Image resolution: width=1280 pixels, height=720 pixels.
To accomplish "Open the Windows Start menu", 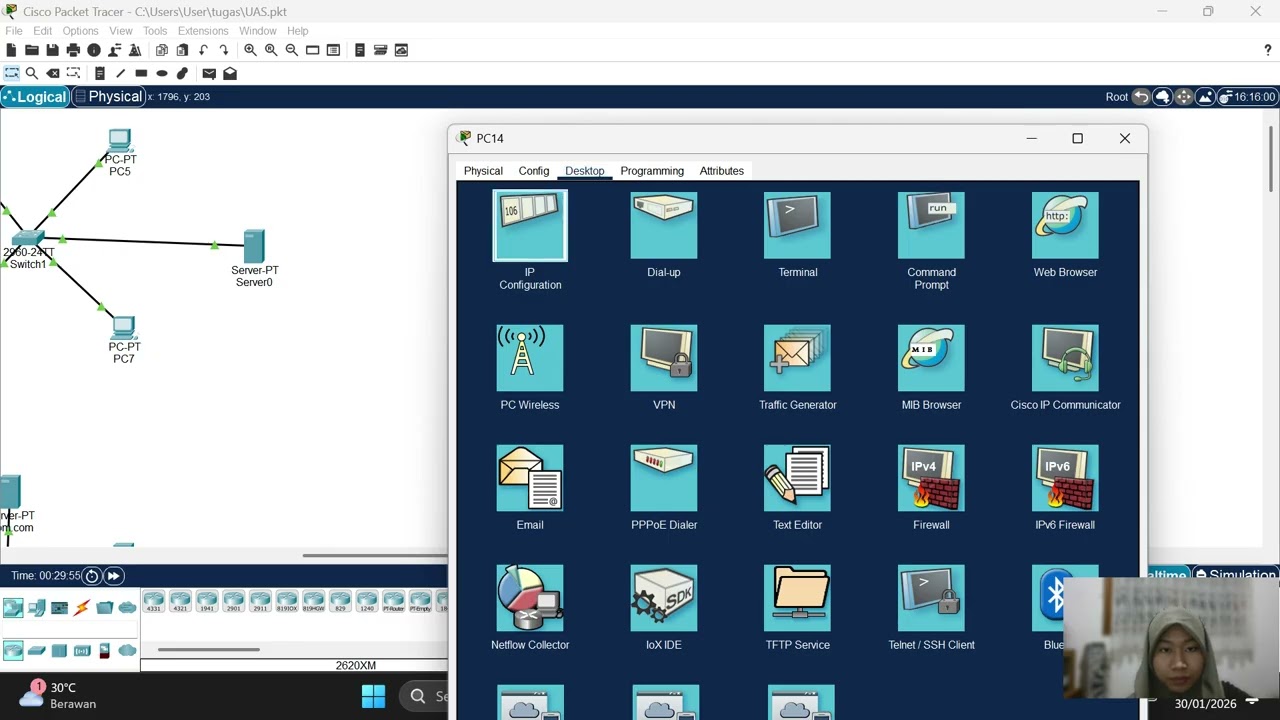I will point(373,696).
